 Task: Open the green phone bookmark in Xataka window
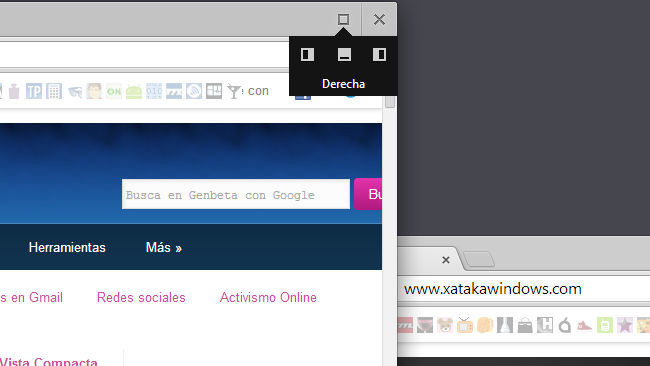tap(605, 325)
